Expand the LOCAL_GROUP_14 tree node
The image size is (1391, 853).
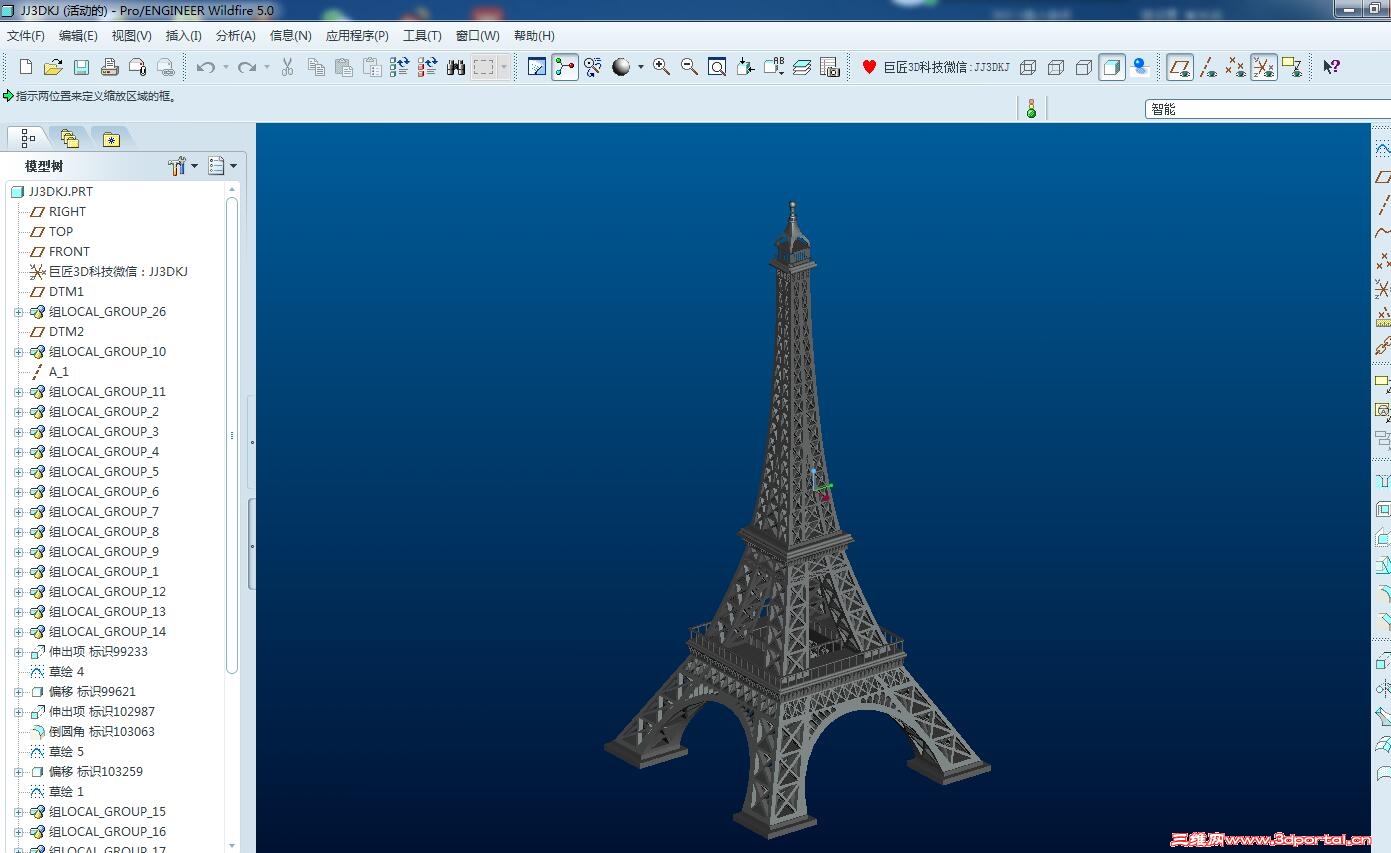[18, 632]
